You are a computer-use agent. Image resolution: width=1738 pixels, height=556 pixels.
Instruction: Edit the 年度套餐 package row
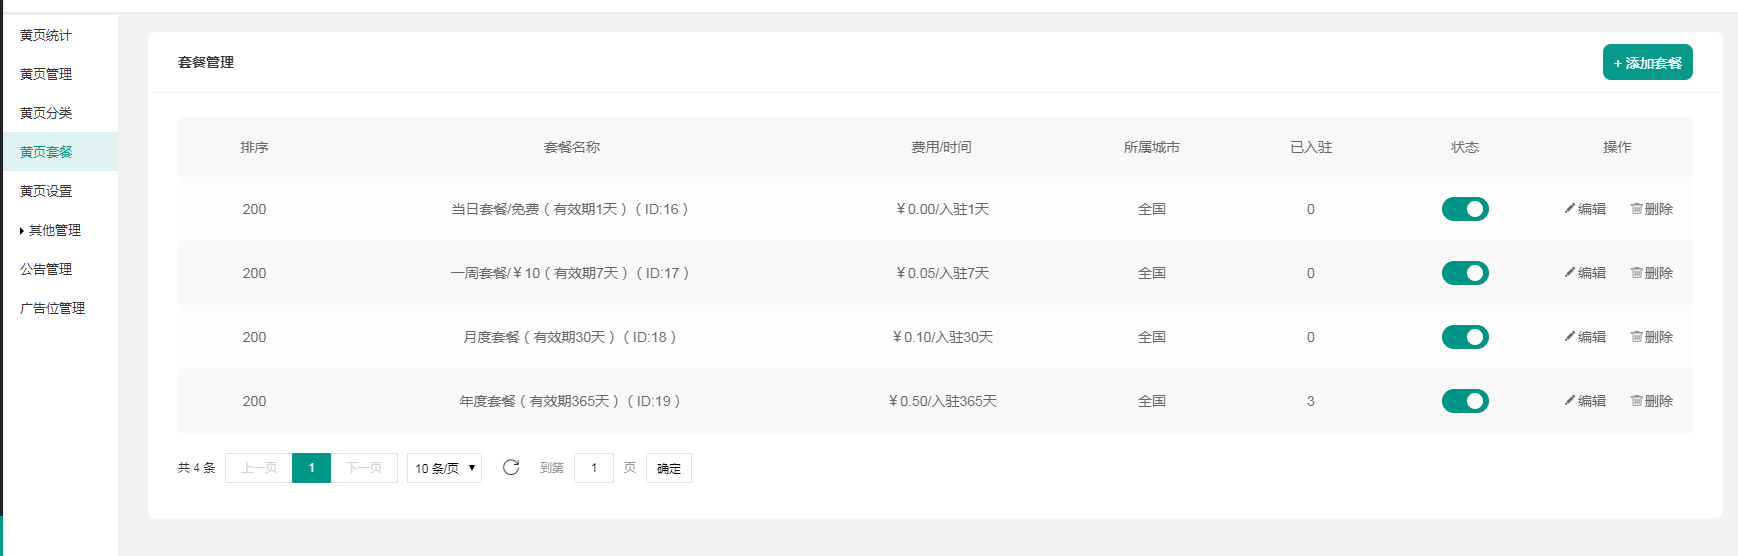pos(1585,401)
